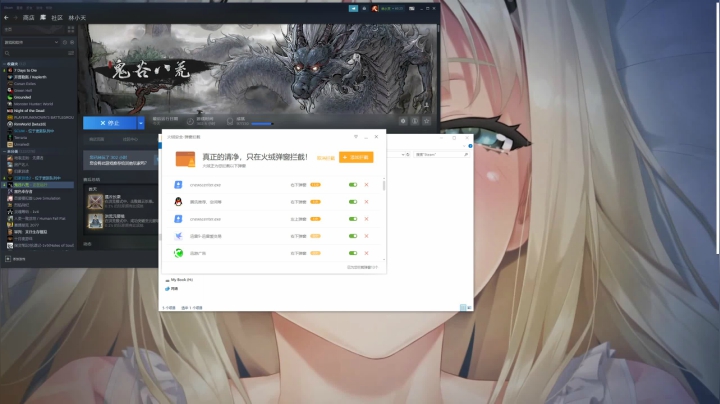Collapse the 收藏夹 favorites group
This screenshot has height=404, width=720.
[x=4, y=64]
